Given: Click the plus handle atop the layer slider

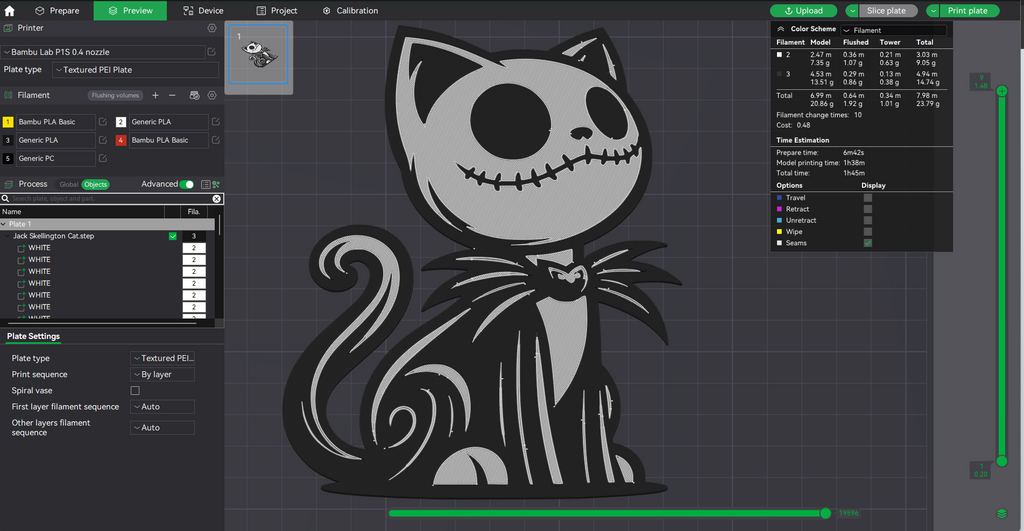Looking at the screenshot, I should tap(1002, 91).
